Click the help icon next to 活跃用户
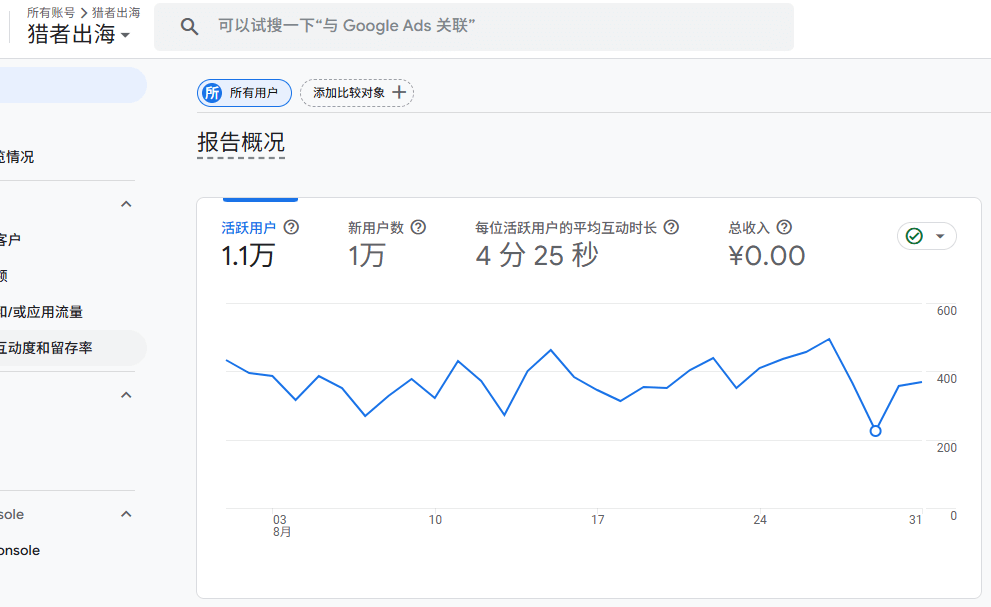991x607 pixels. pos(290,227)
